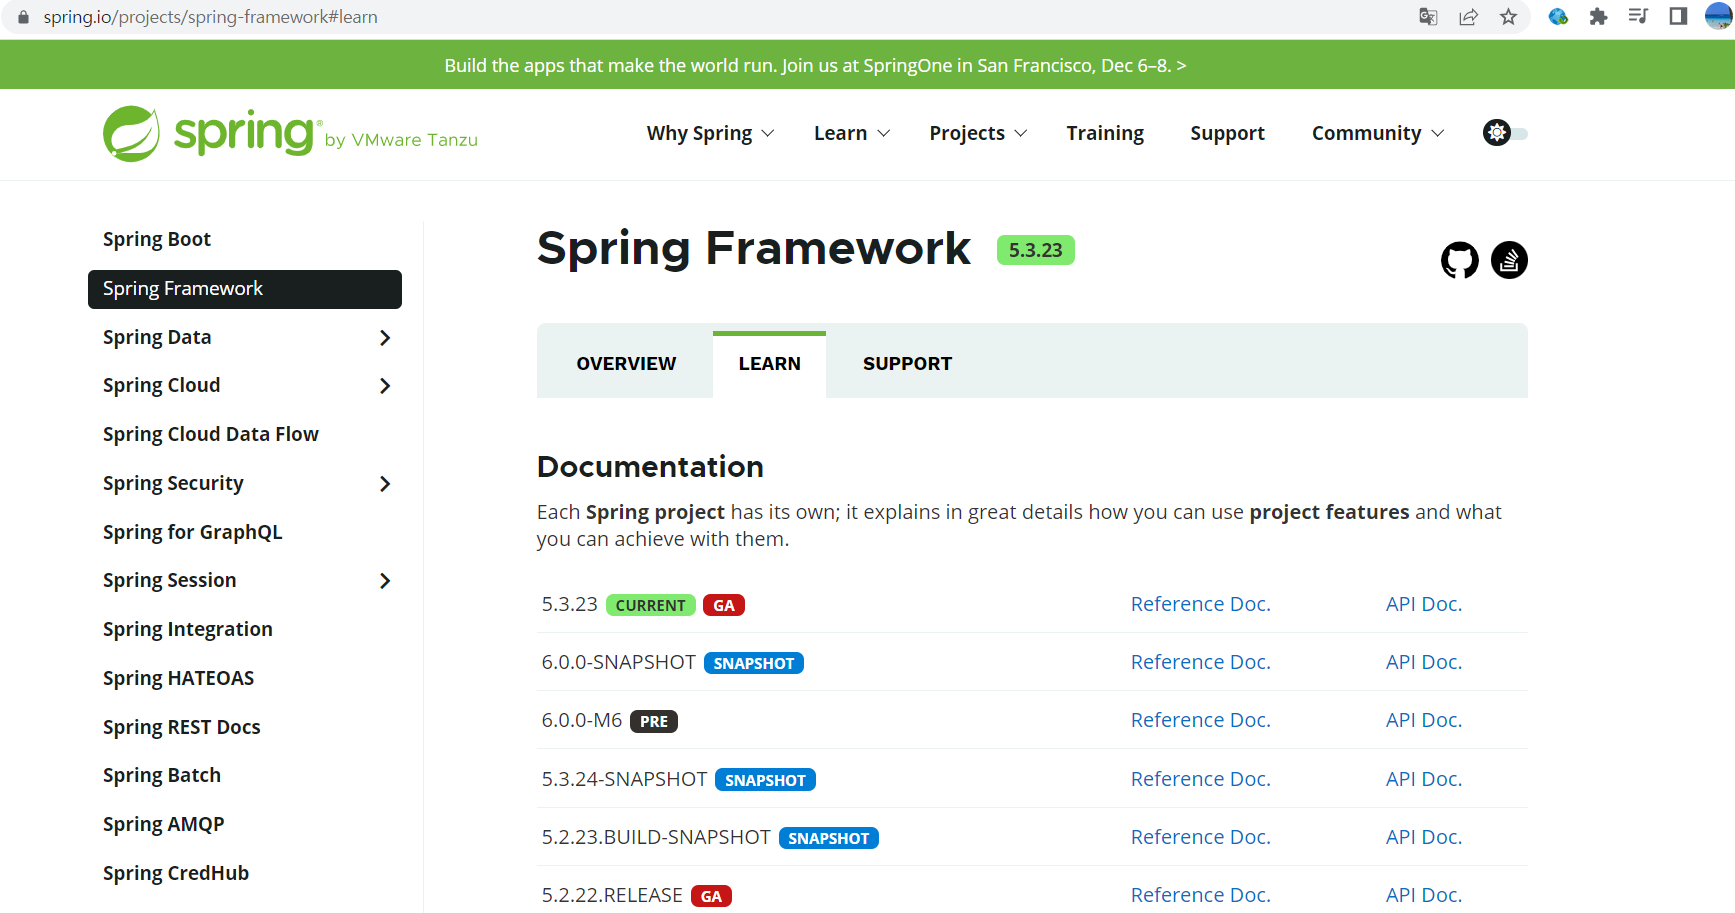This screenshot has width=1735, height=913.
Task: Open Spring Boot in the sidebar
Action: click(157, 240)
